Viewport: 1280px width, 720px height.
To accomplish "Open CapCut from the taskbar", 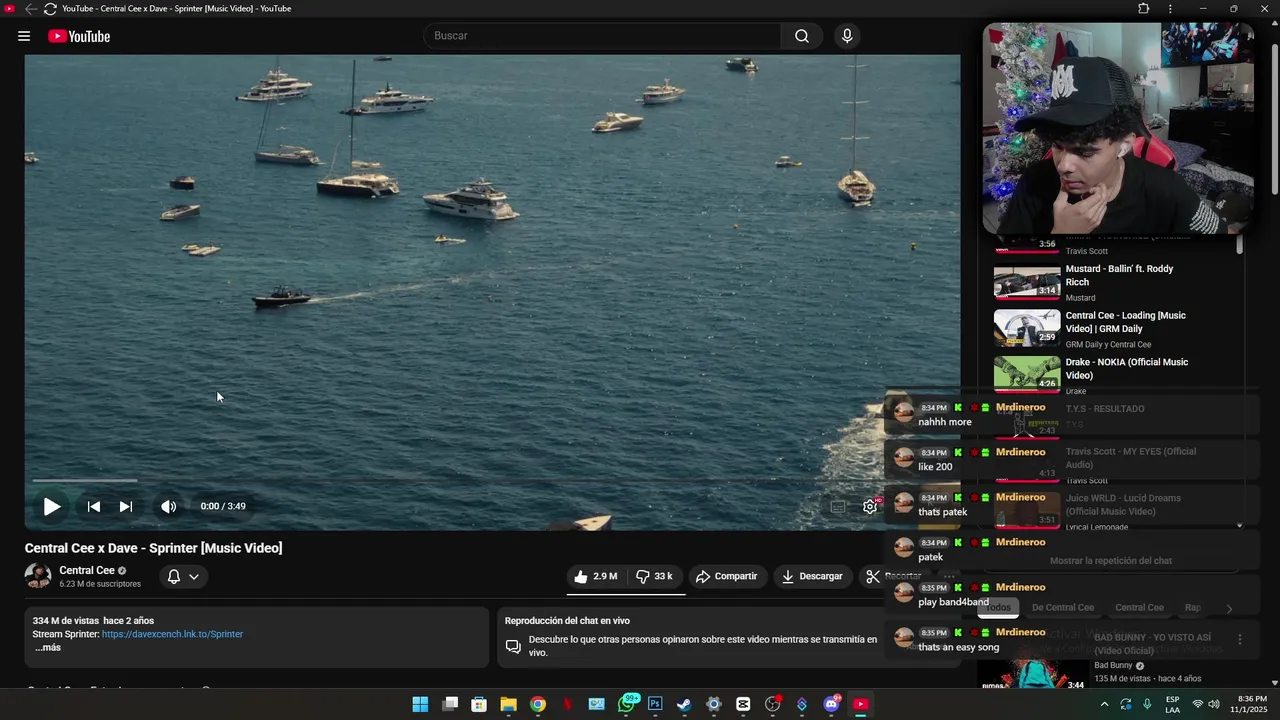I will coord(743,704).
